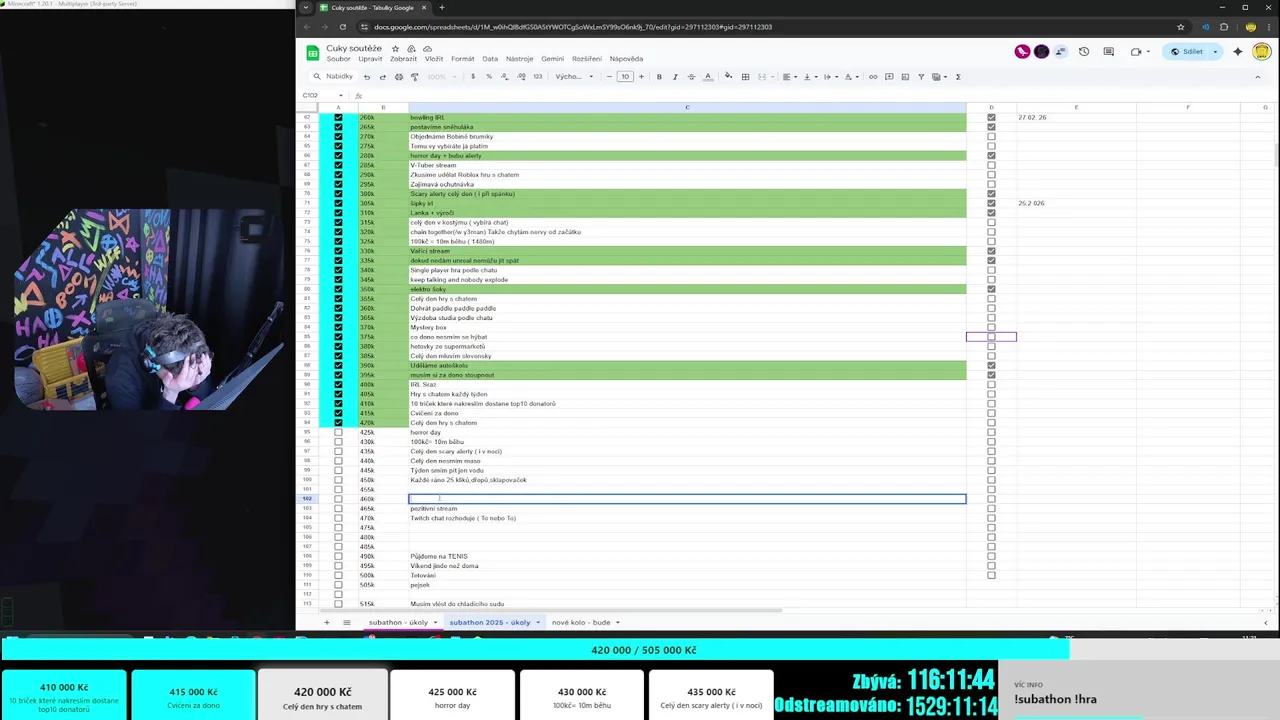This screenshot has width=1280, height=720.
Task: Toggle Strikethrough formatting
Action: click(691, 77)
